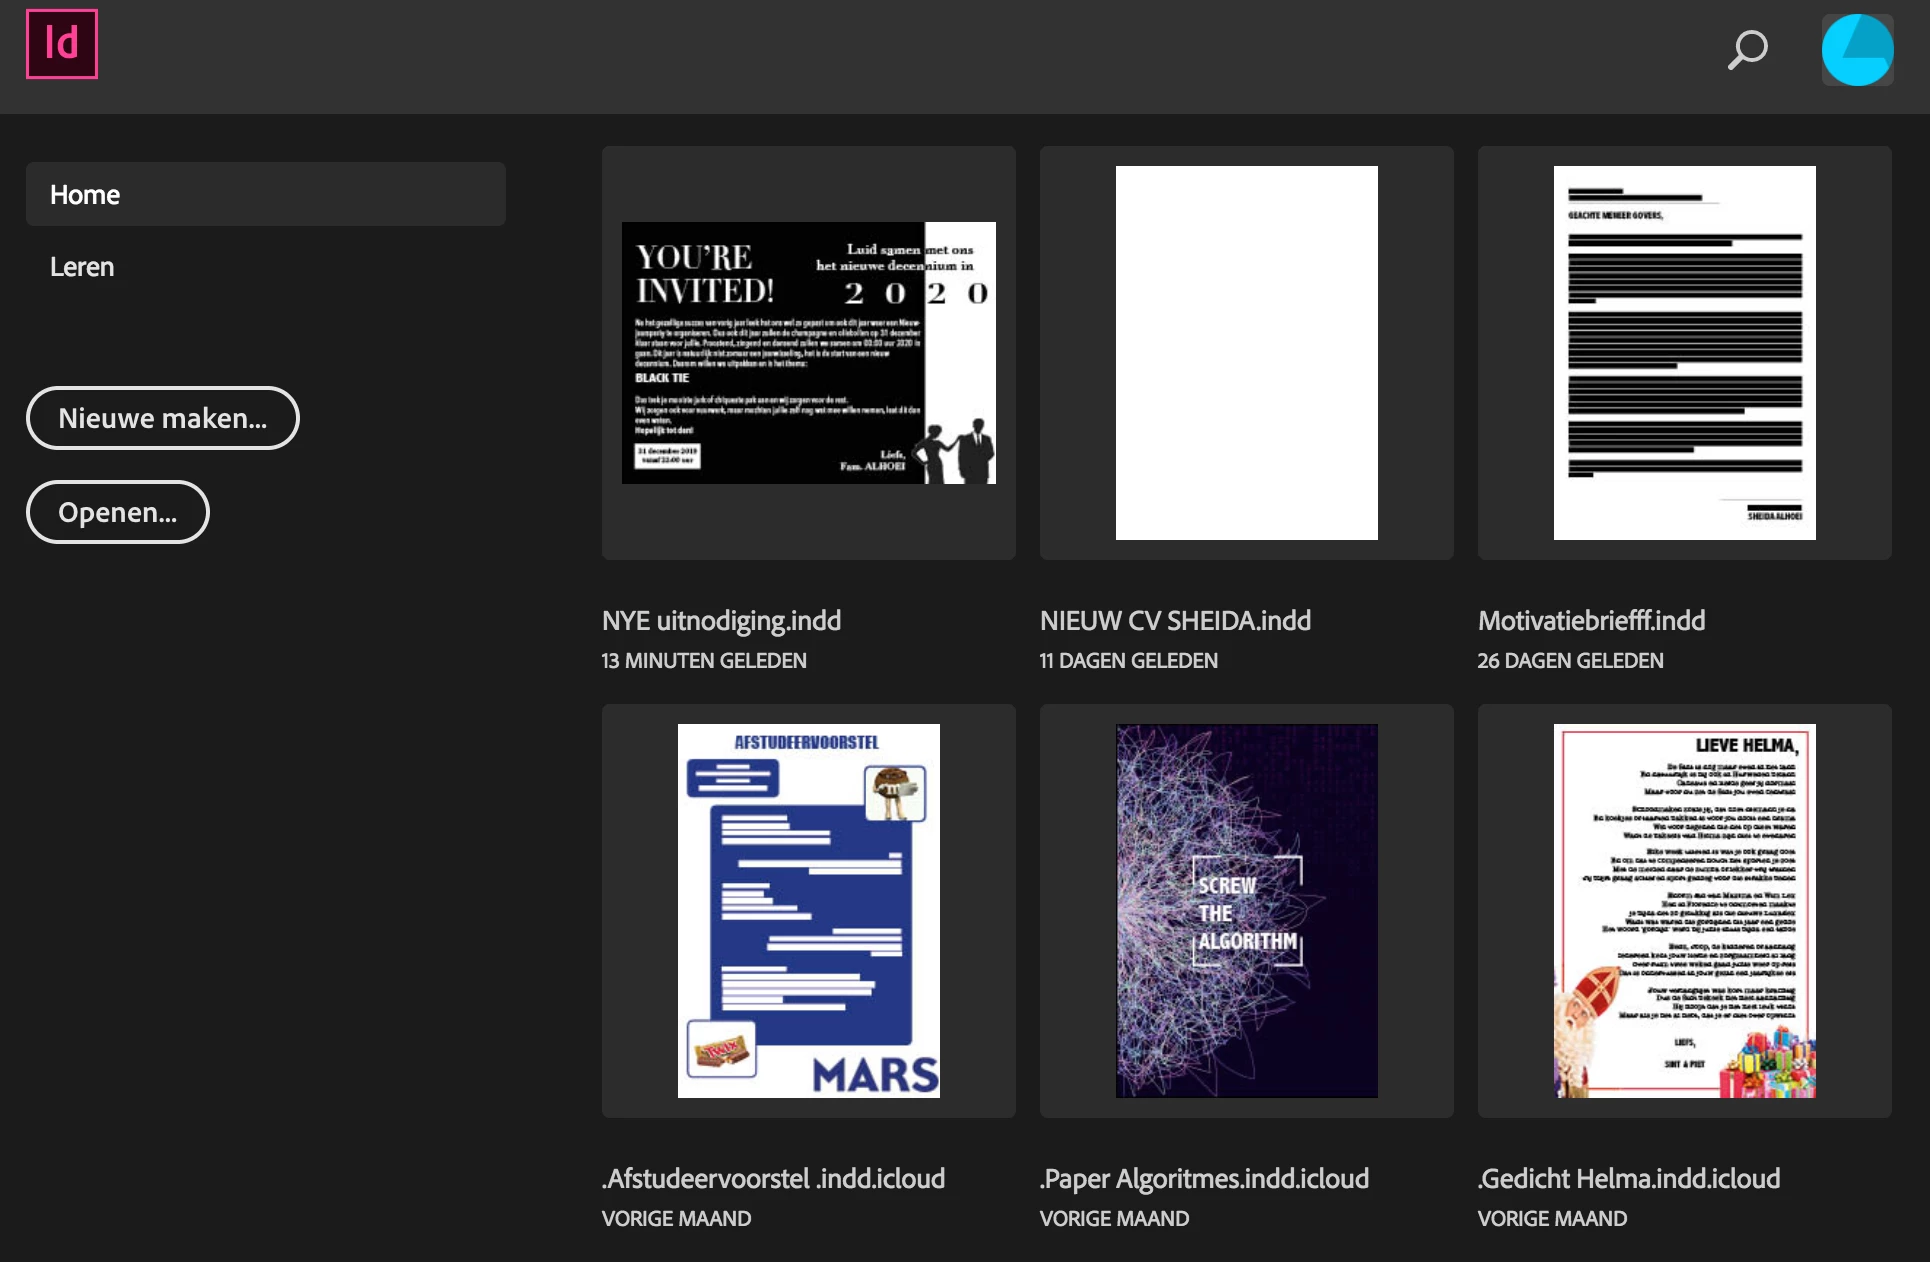Click the .Afstudeervoorstel .indd.icloud file name
Viewport: 1930px width, 1262px height.
[773, 1179]
